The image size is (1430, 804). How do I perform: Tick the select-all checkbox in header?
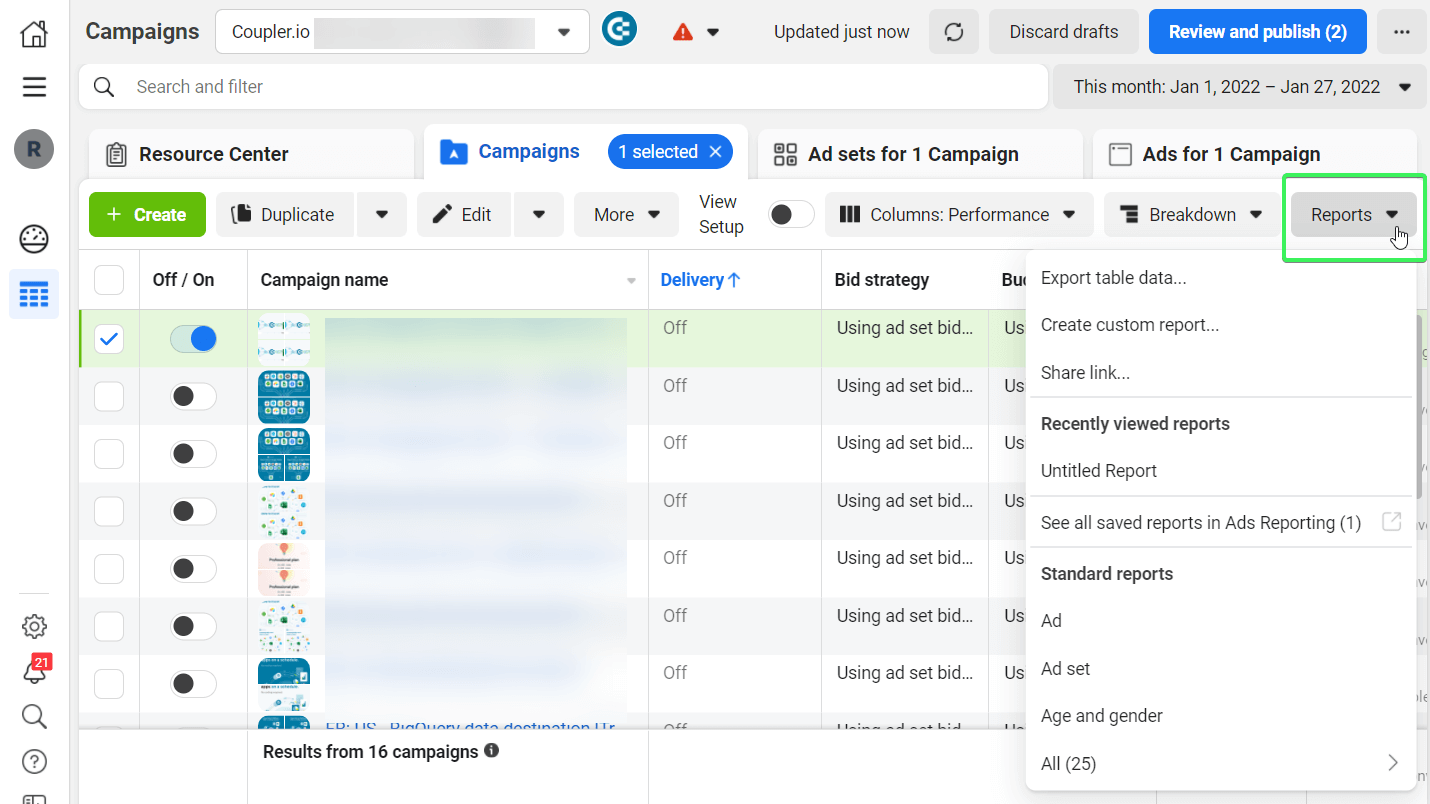[109, 280]
